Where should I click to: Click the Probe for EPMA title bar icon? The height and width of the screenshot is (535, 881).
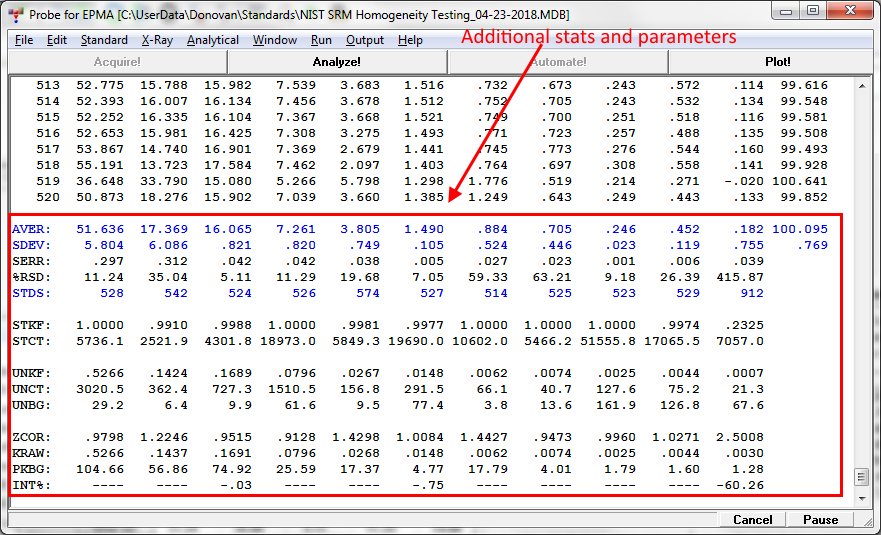14,14
